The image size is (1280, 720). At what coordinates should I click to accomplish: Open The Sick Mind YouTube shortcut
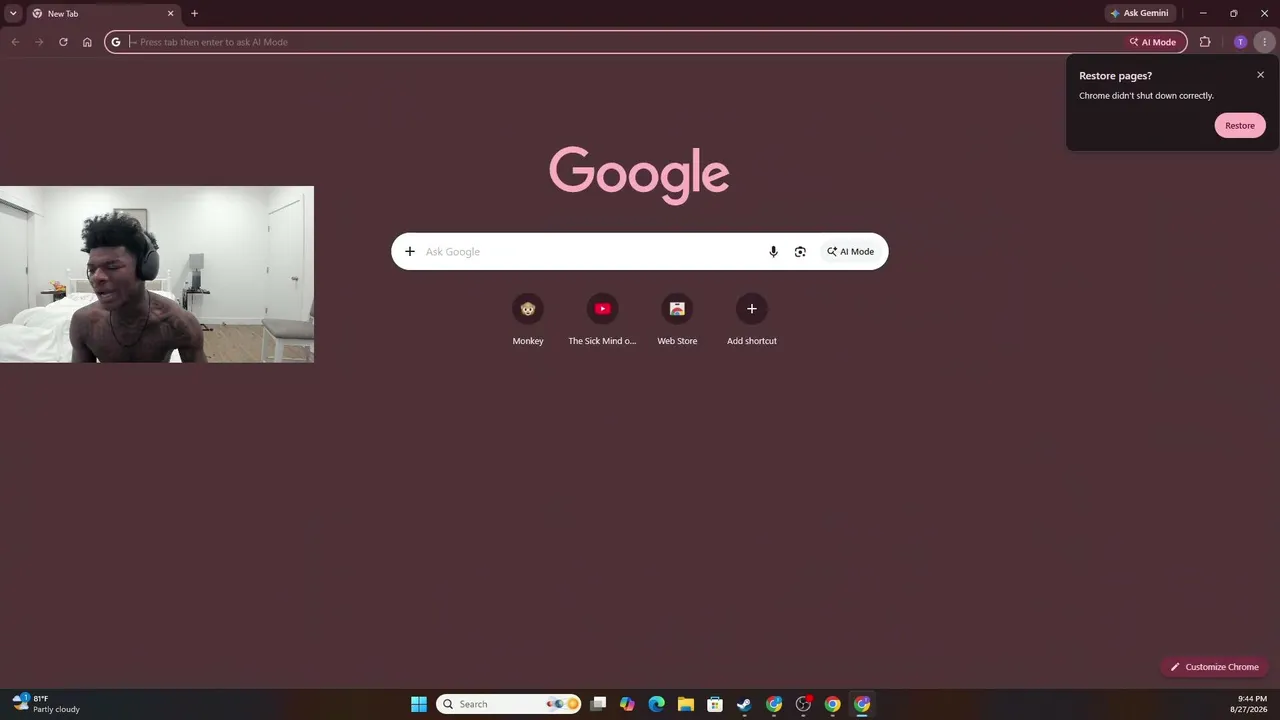coord(602,320)
